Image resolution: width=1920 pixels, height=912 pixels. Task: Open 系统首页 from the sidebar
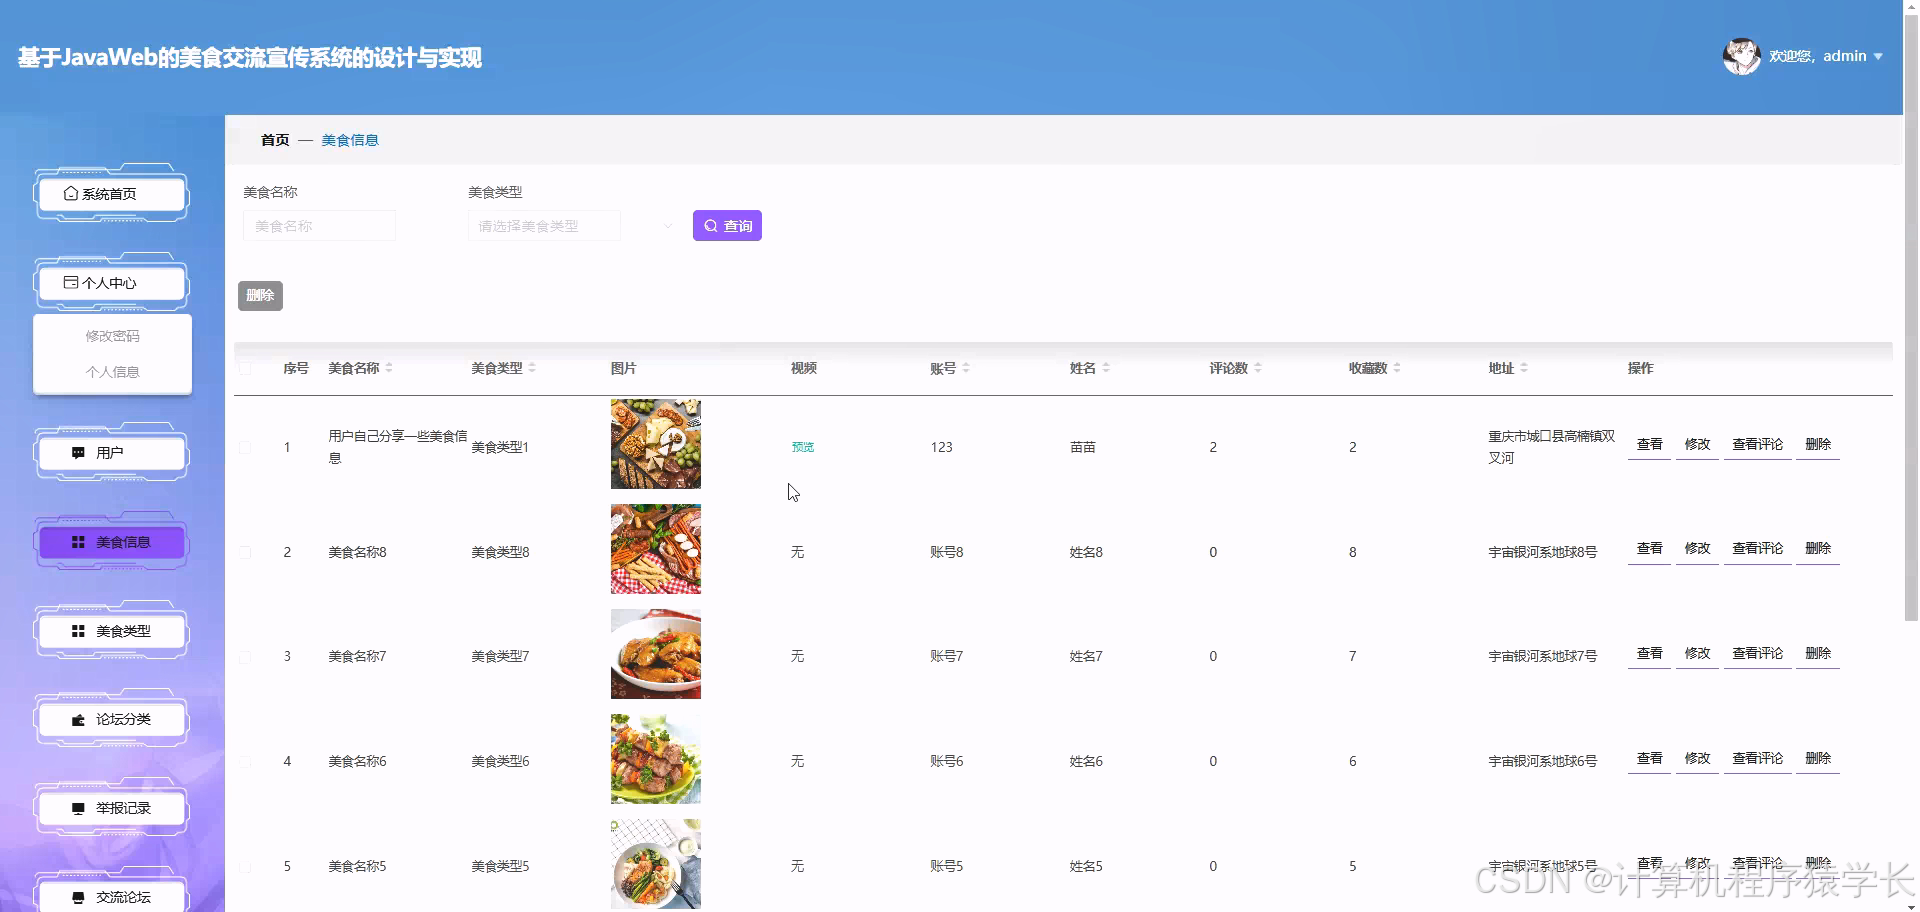[x=111, y=194]
